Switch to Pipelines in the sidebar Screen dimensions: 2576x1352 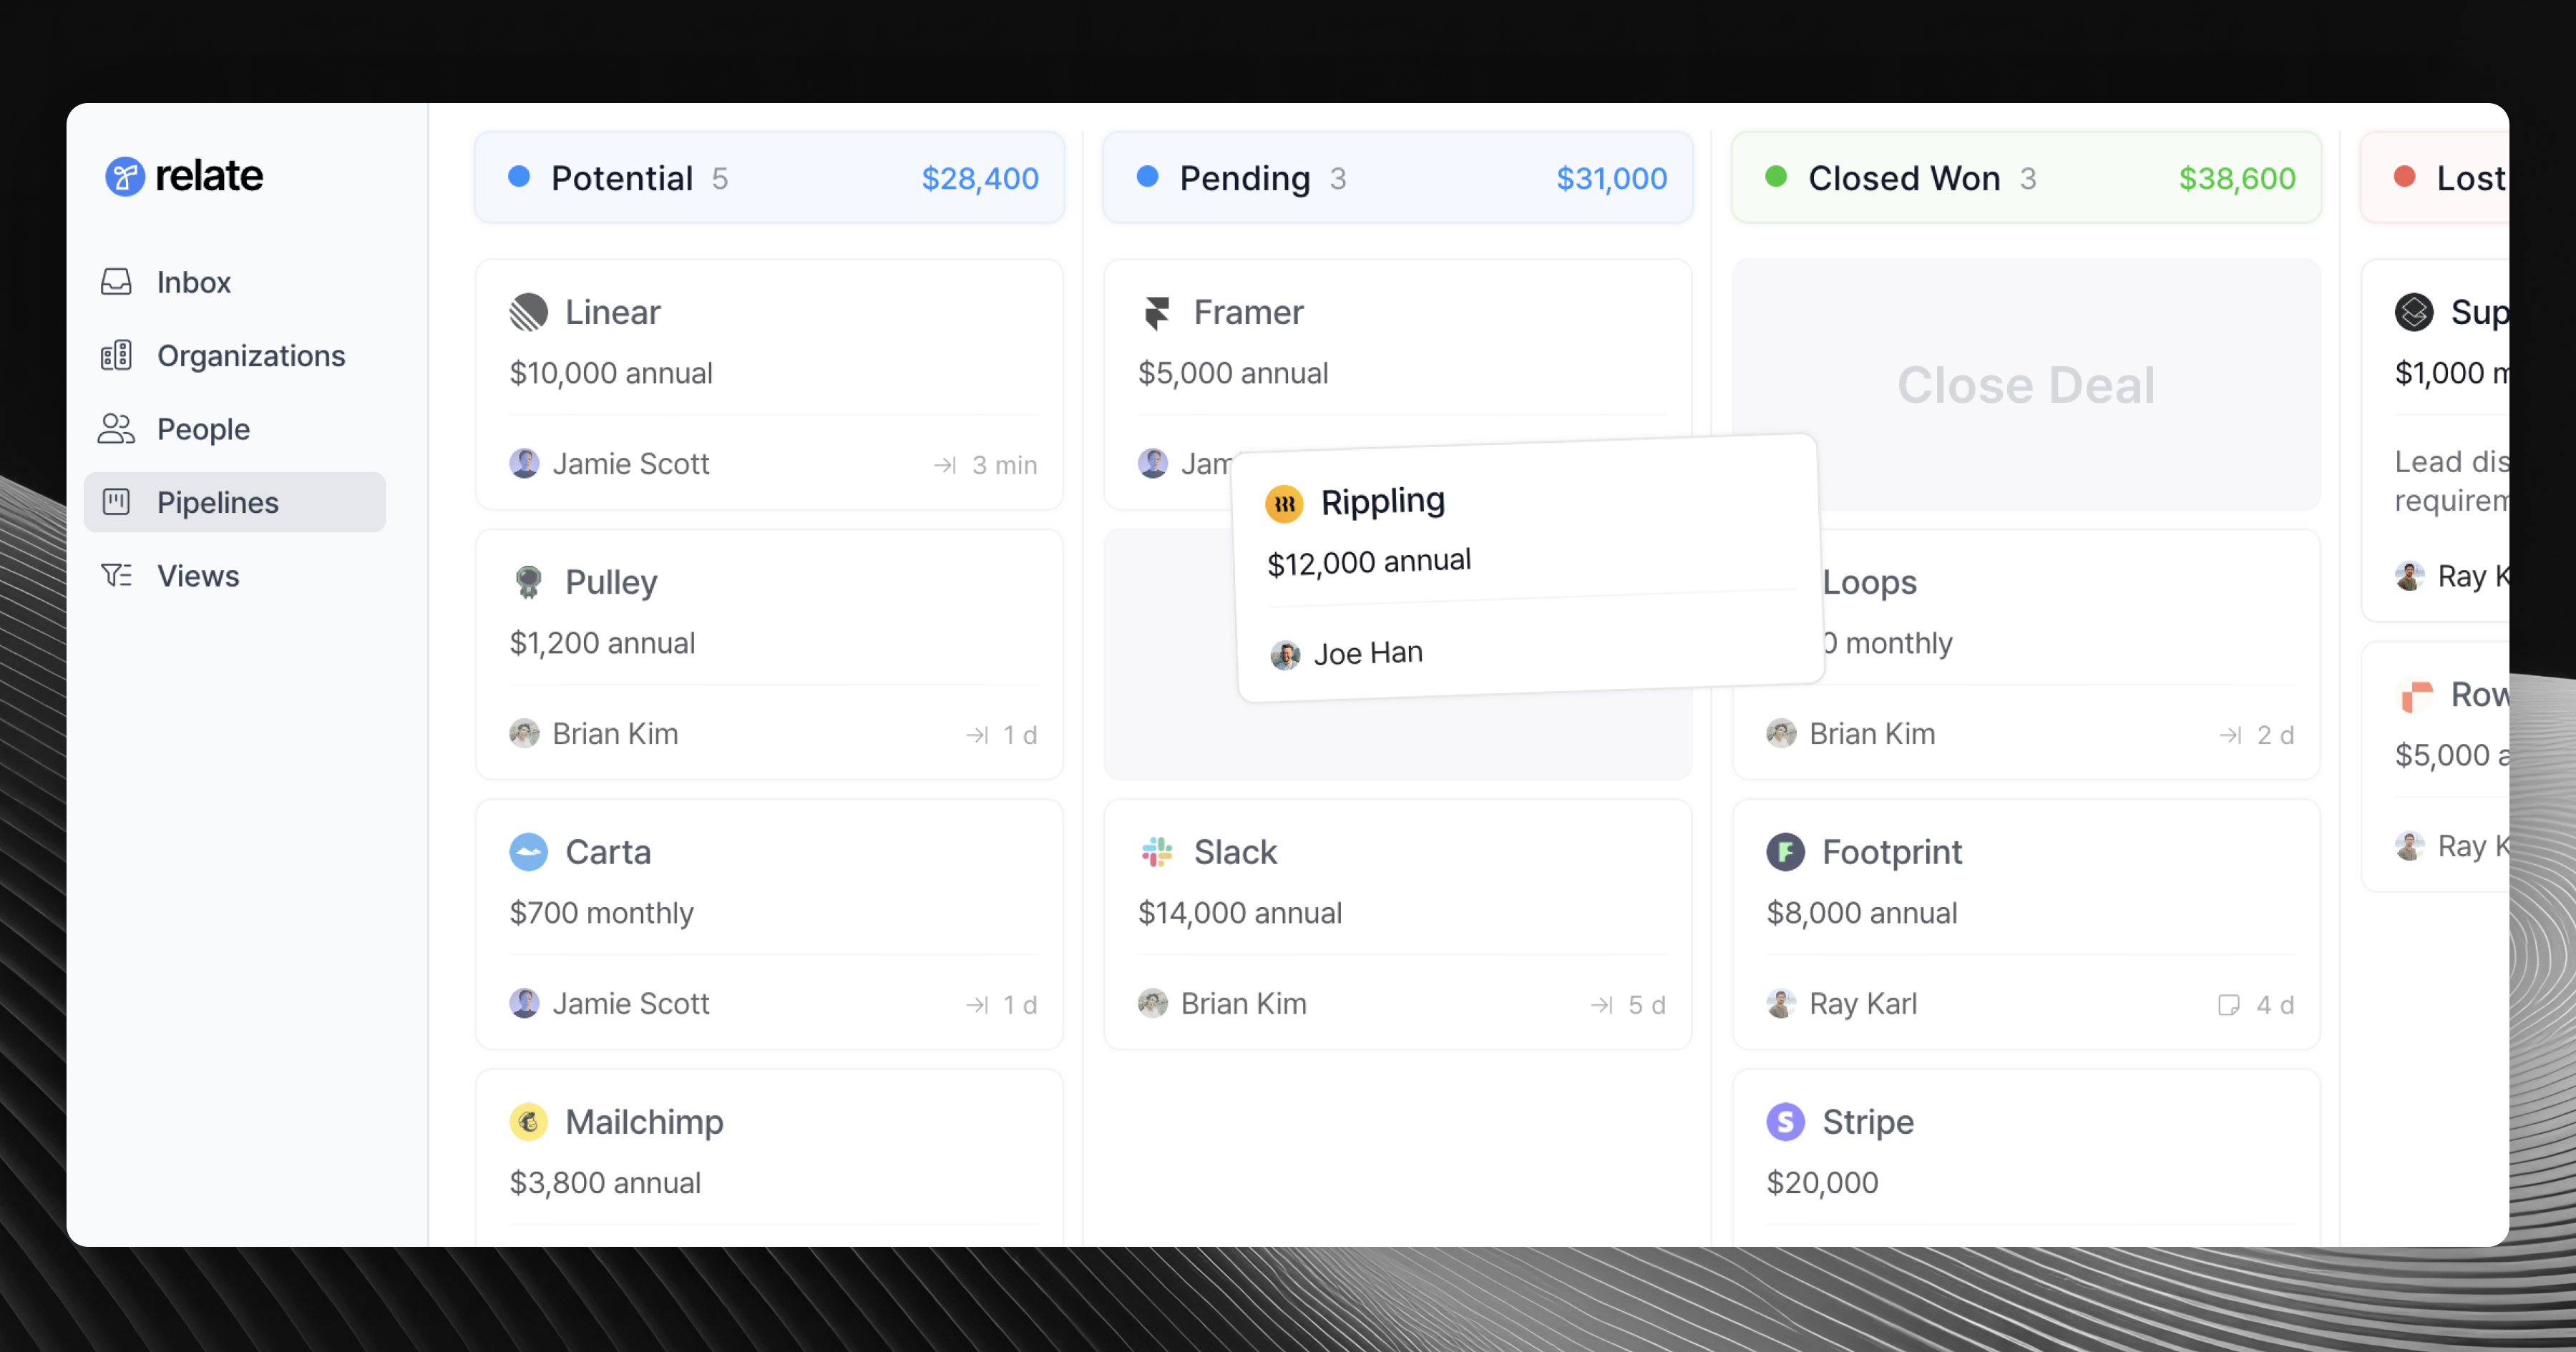pyautogui.click(x=218, y=502)
